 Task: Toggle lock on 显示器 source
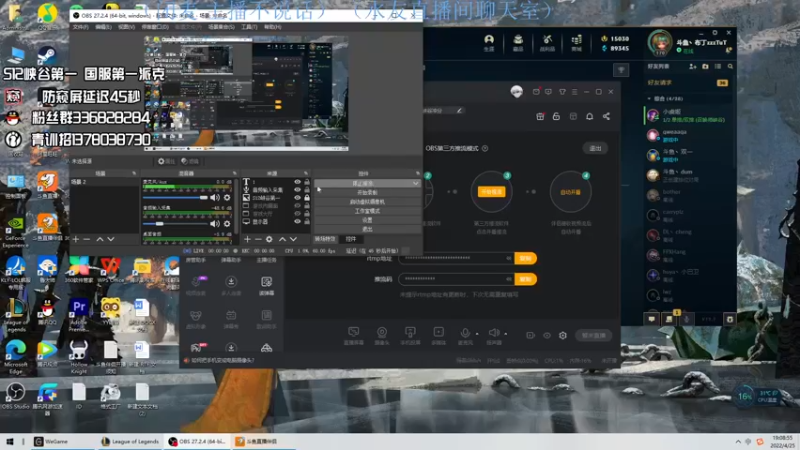pyautogui.click(x=307, y=221)
